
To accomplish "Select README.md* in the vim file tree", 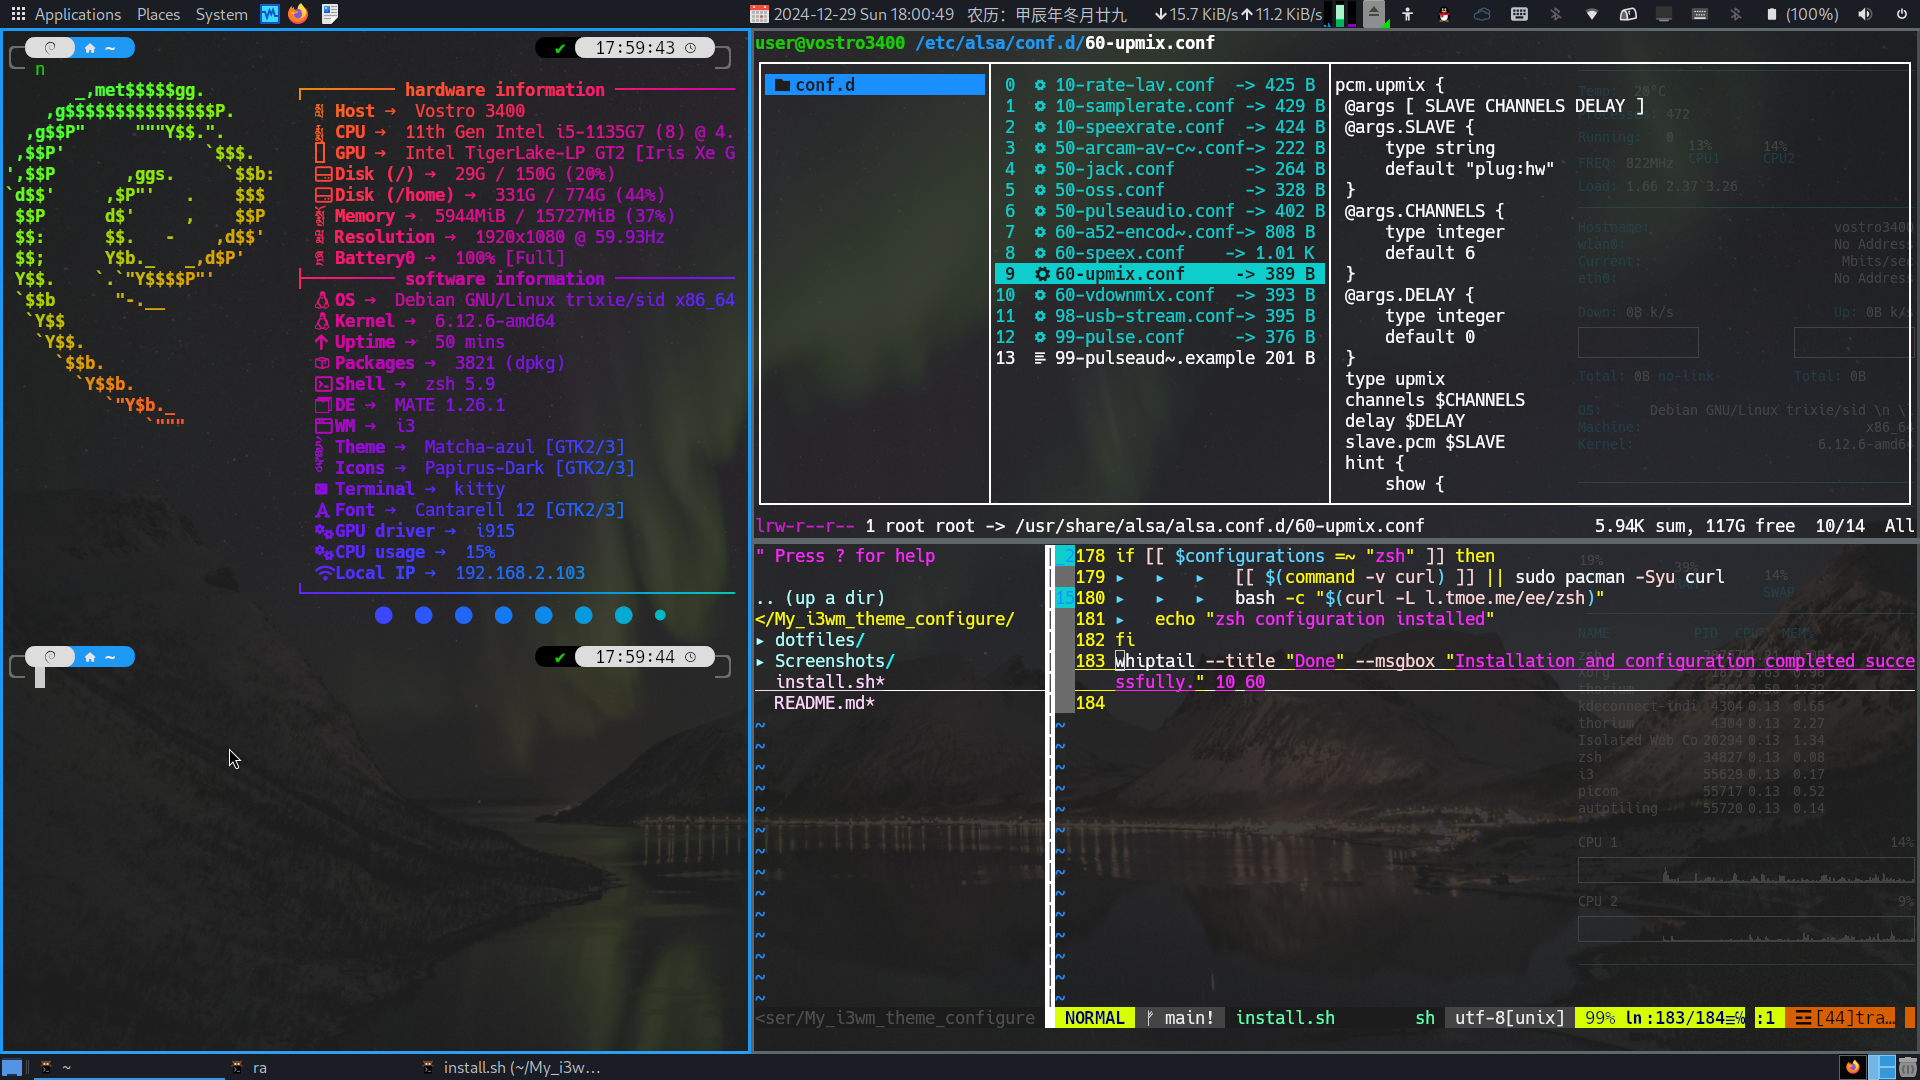I will click(x=823, y=703).
